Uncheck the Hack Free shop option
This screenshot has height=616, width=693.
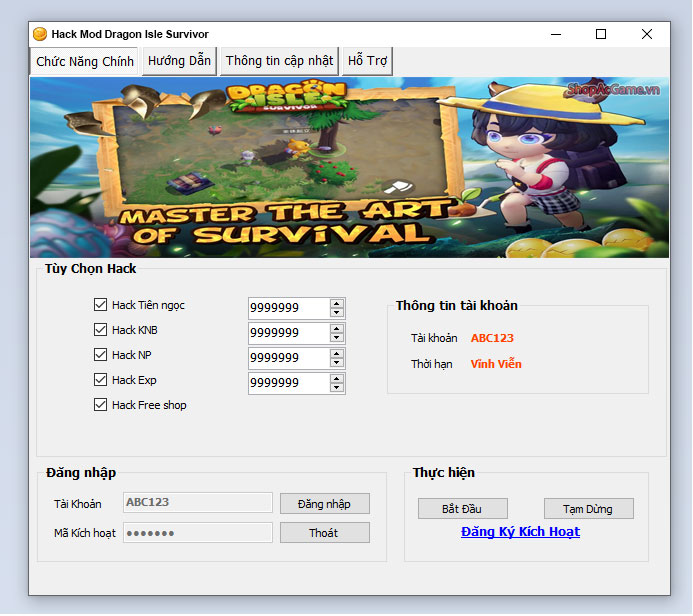pos(100,405)
